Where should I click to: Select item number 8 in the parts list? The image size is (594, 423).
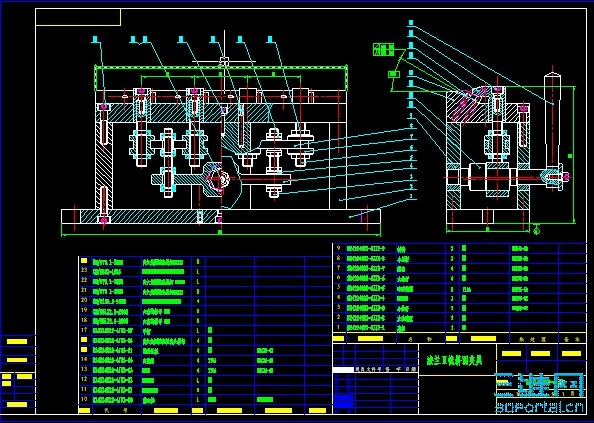(339, 258)
